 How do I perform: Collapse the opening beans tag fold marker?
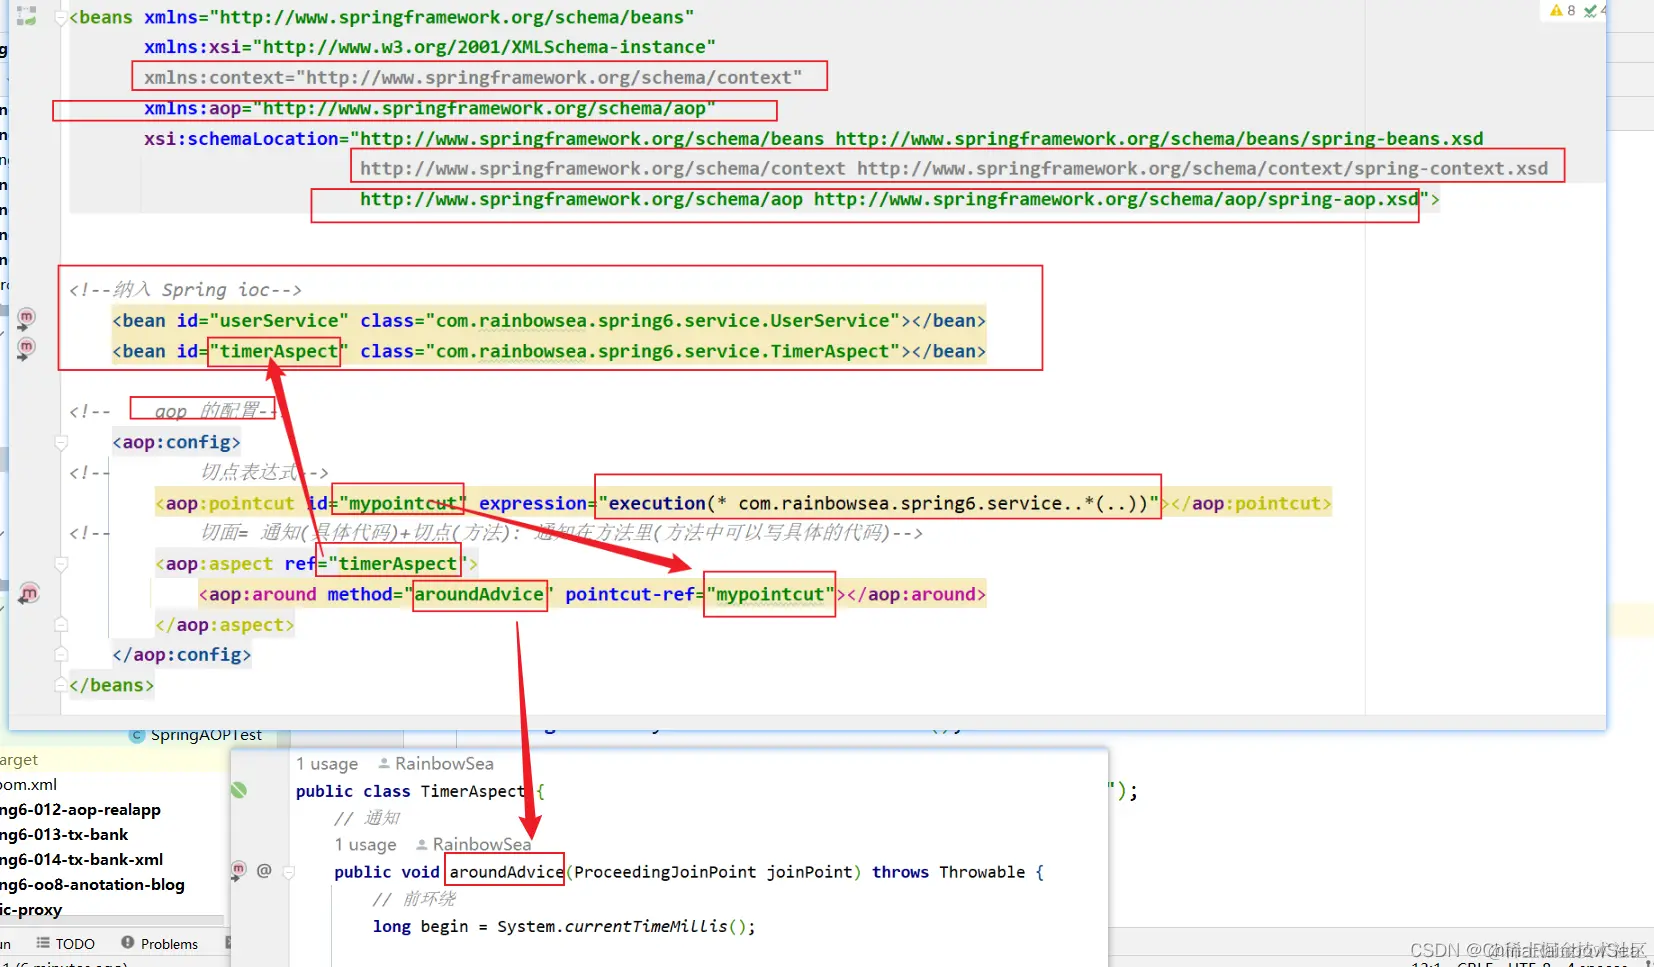[61, 18]
